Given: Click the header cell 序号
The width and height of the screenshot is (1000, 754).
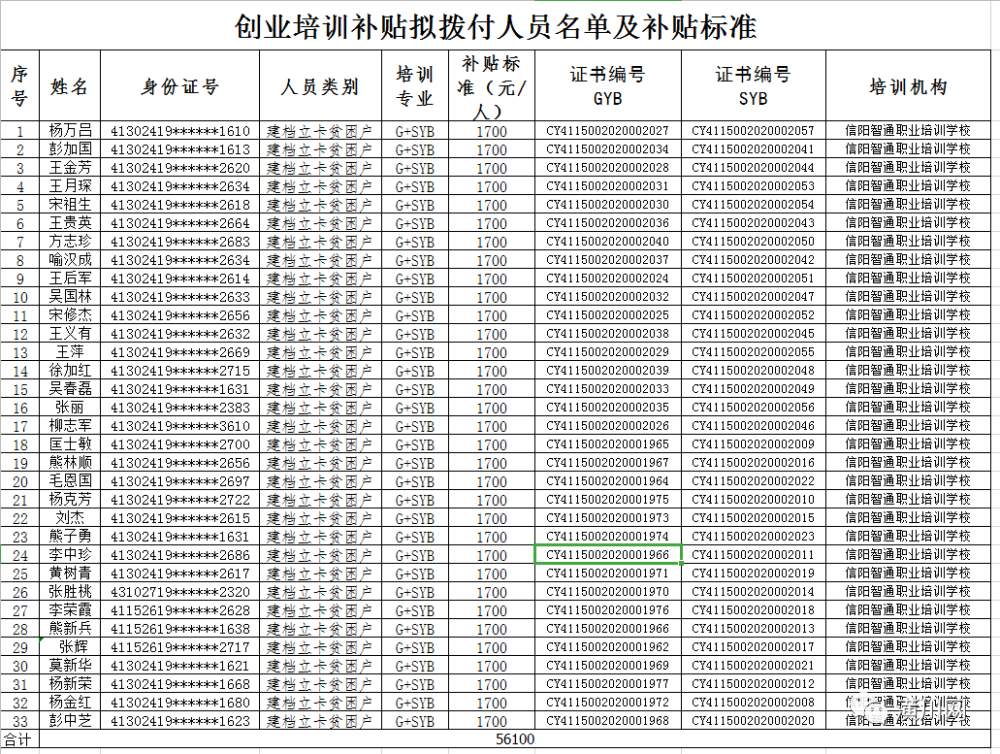Looking at the screenshot, I should click(x=20, y=85).
